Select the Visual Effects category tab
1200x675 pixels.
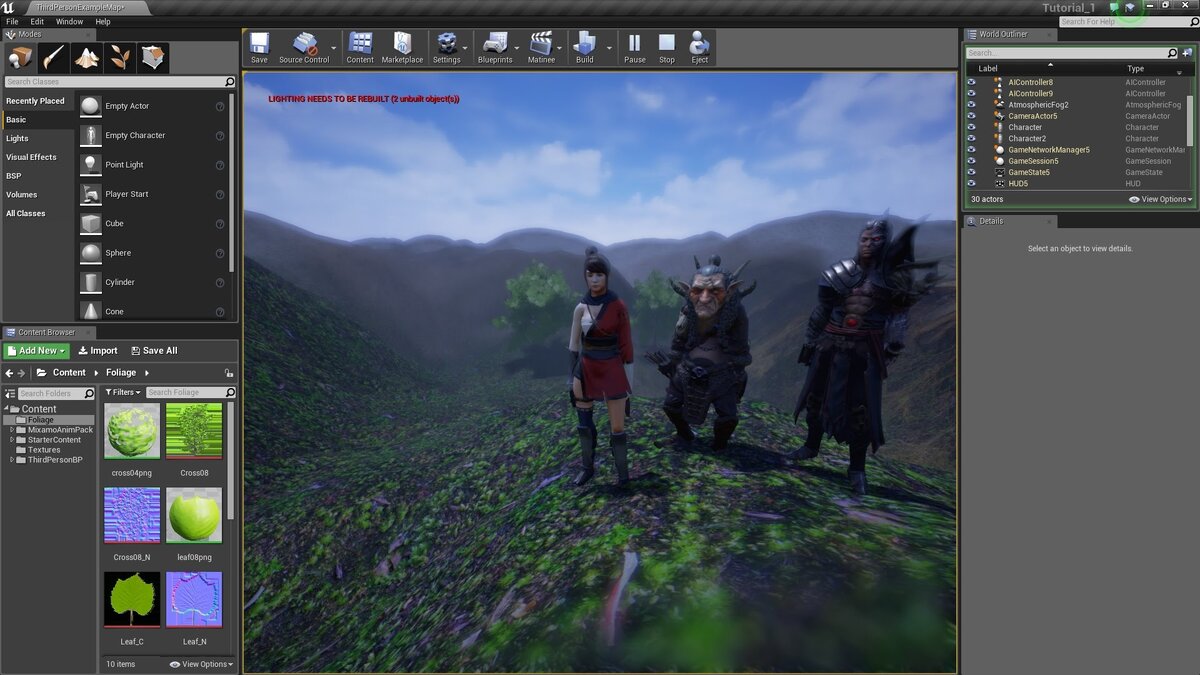(38, 157)
